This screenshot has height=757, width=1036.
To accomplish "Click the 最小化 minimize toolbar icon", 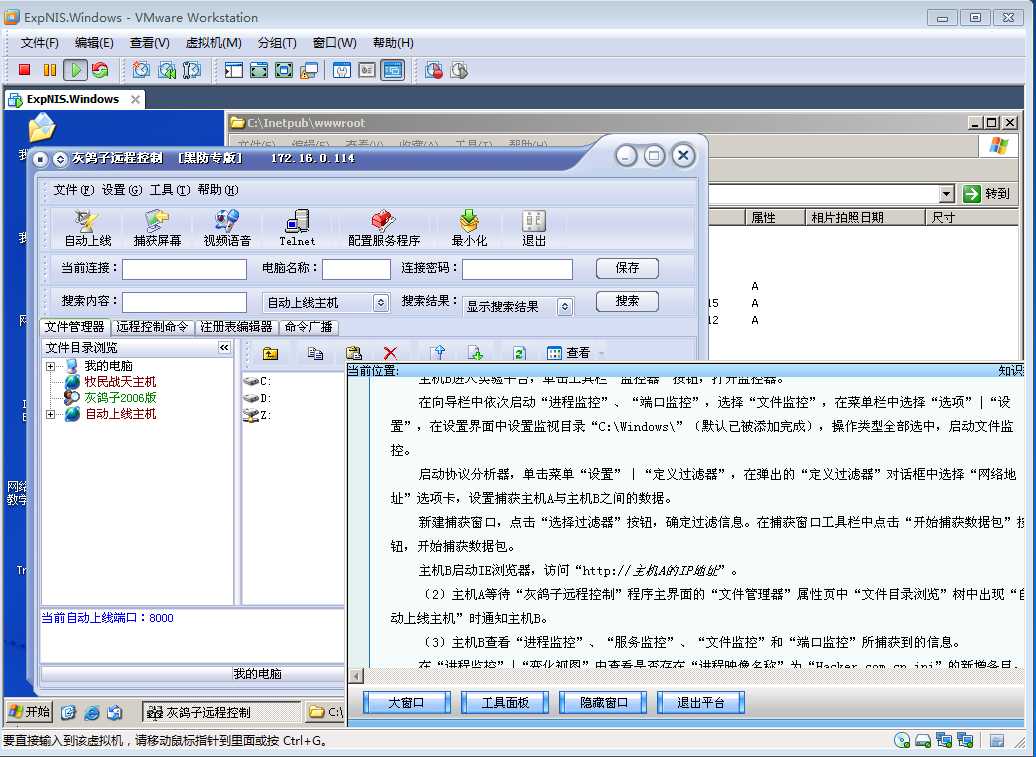I will 469,229.
